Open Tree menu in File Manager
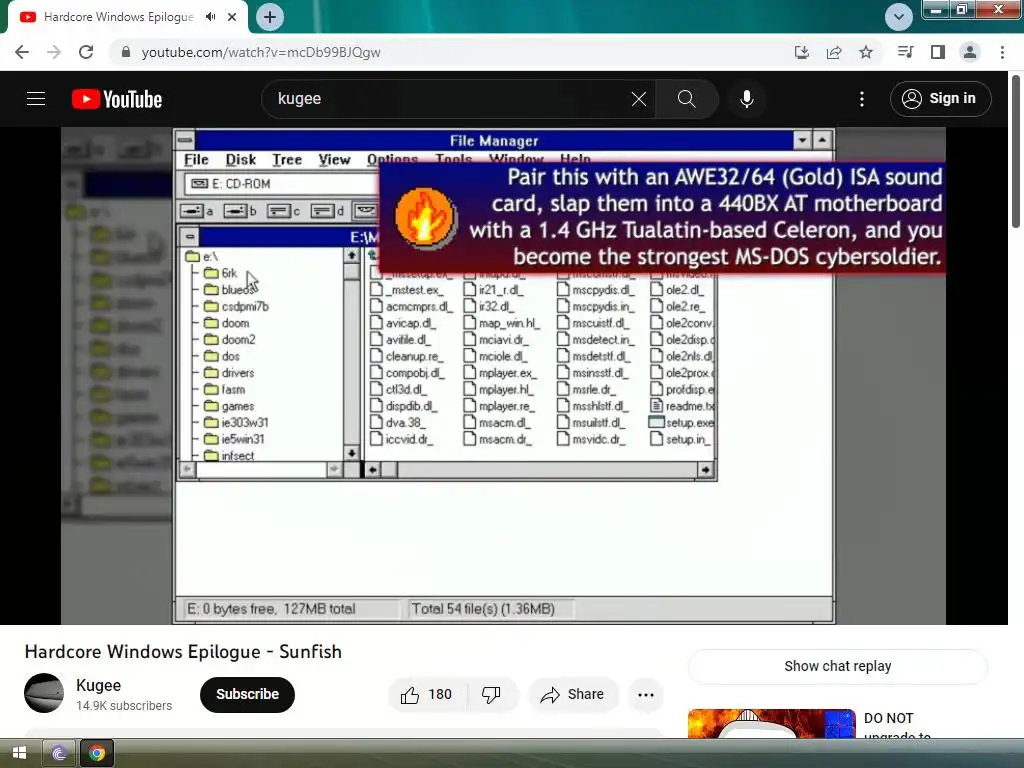Viewport: 1024px width, 768px height. click(x=287, y=160)
